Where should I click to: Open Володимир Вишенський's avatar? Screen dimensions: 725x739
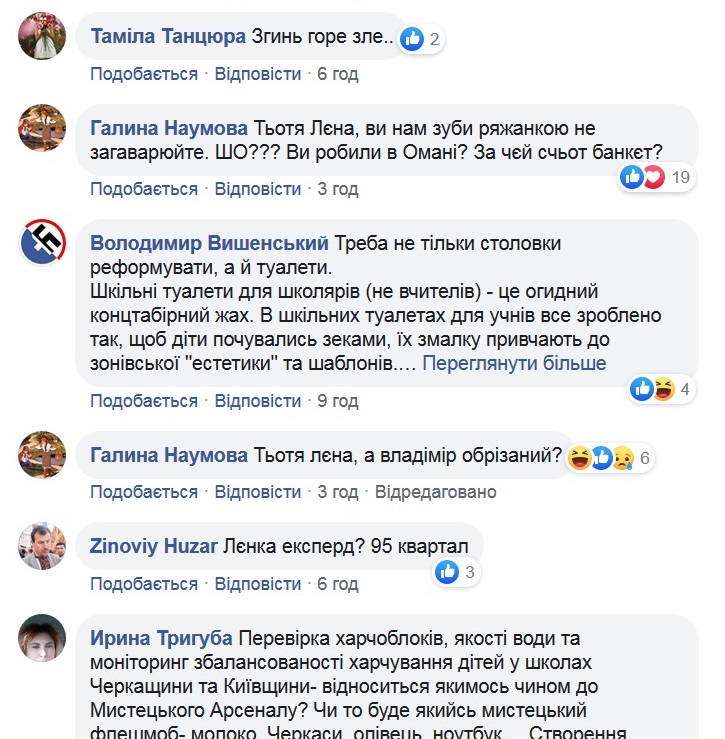[43, 243]
